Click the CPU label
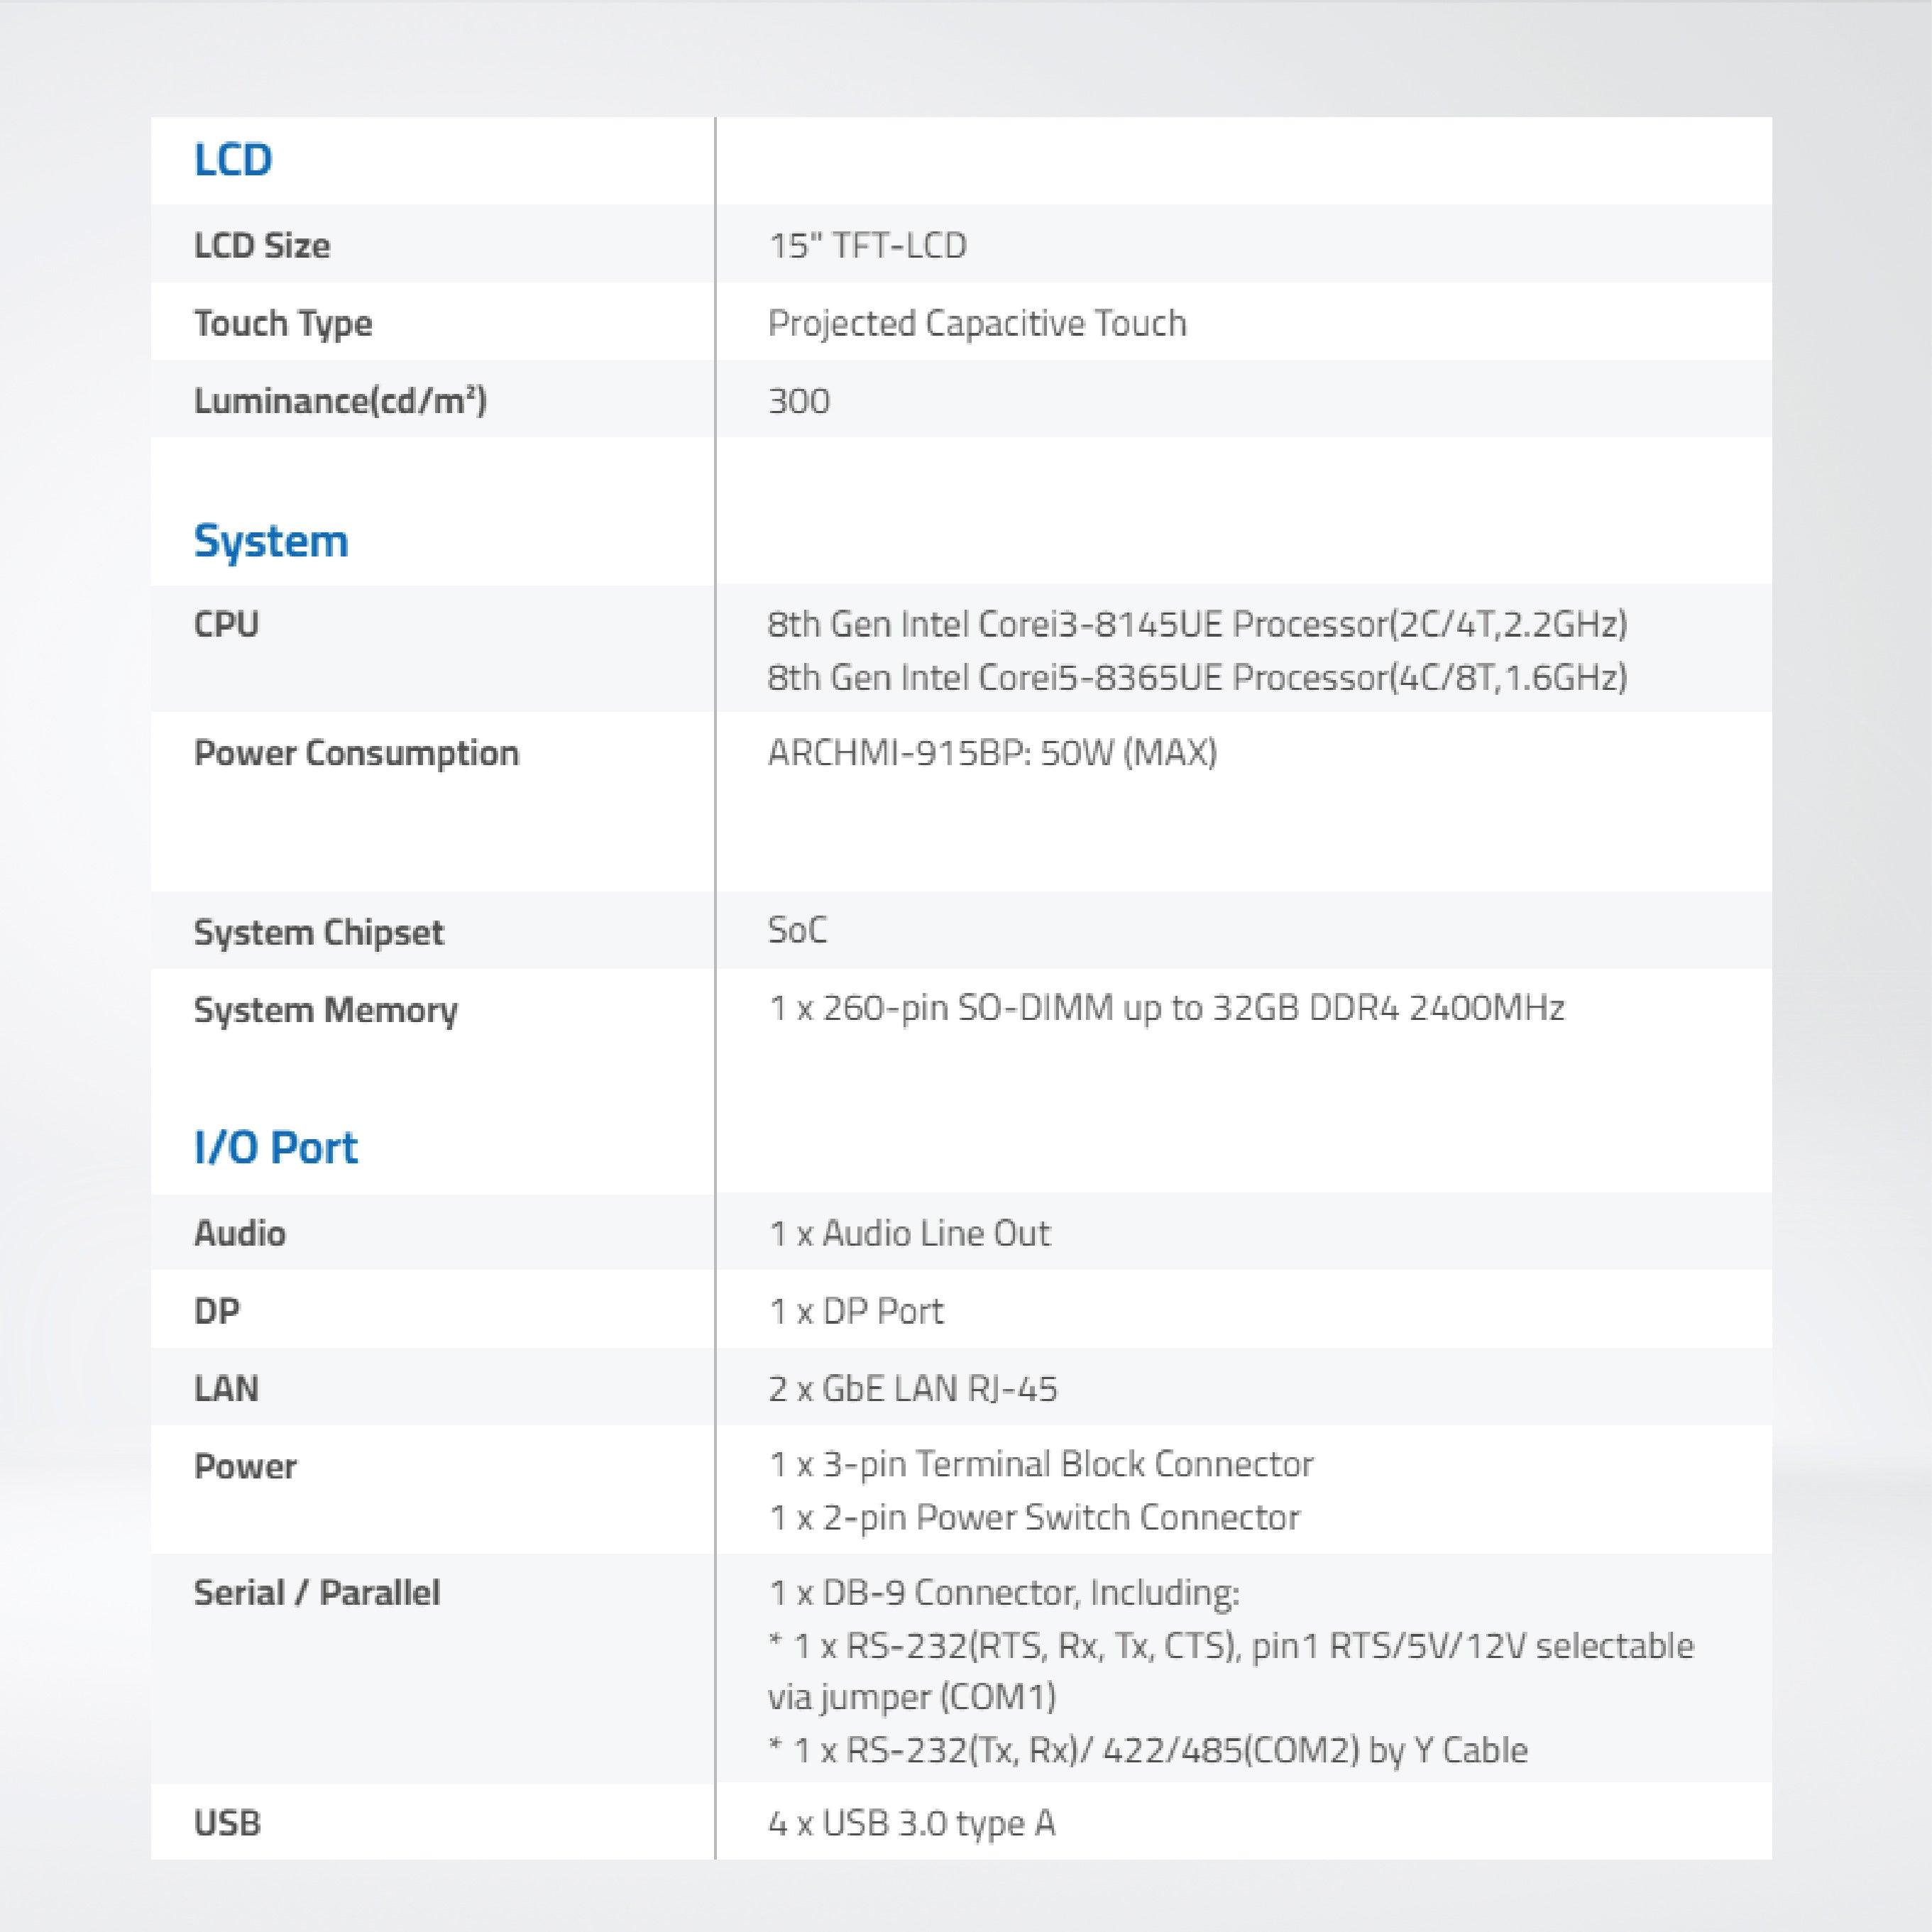This screenshot has height=1932, width=1932. pyautogui.click(x=226, y=624)
